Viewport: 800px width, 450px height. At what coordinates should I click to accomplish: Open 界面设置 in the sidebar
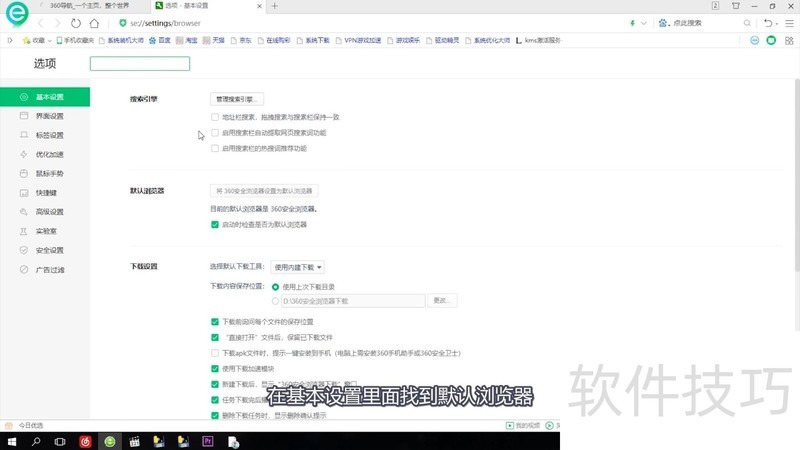click(45, 116)
